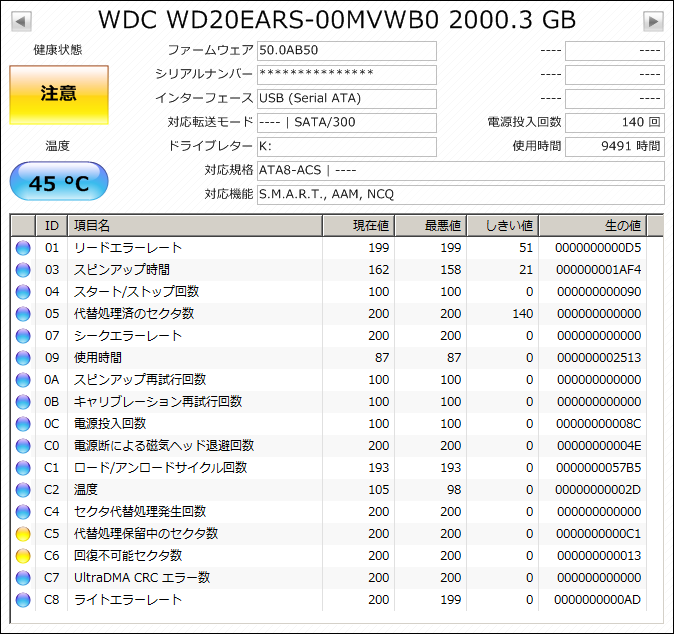The height and width of the screenshot is (634, 674).
Task: Click the ファームウェア field showing 50.0AB50
Action: pos(347,51)
